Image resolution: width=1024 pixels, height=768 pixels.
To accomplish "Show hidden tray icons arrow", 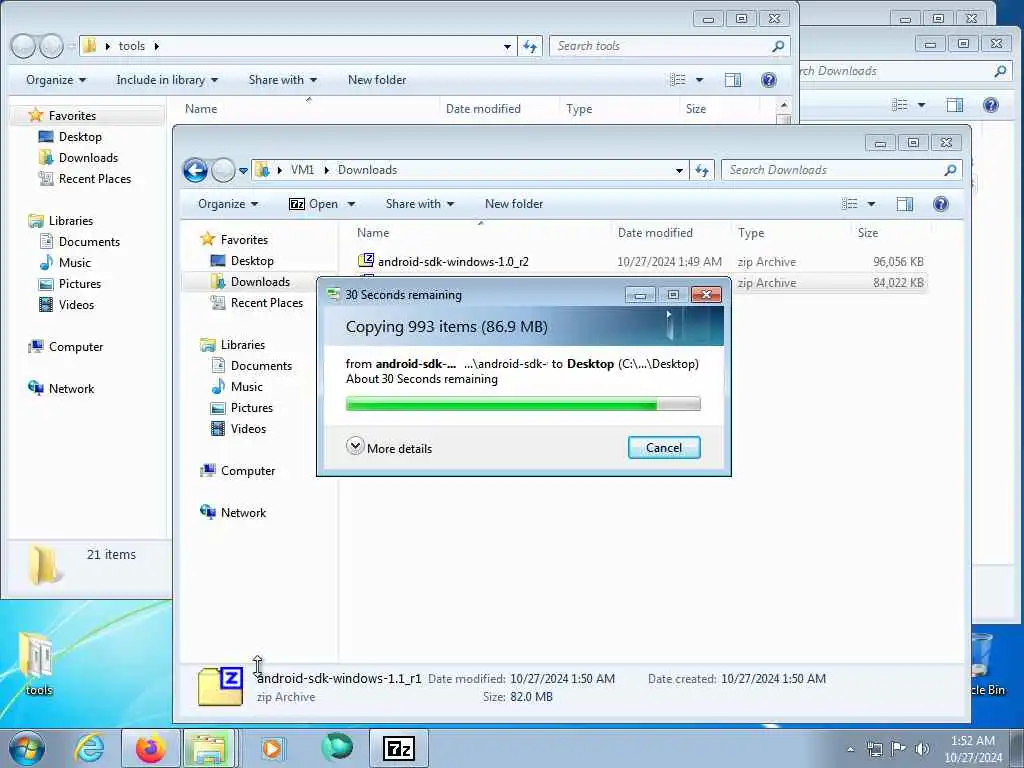I will pos(850,749).
